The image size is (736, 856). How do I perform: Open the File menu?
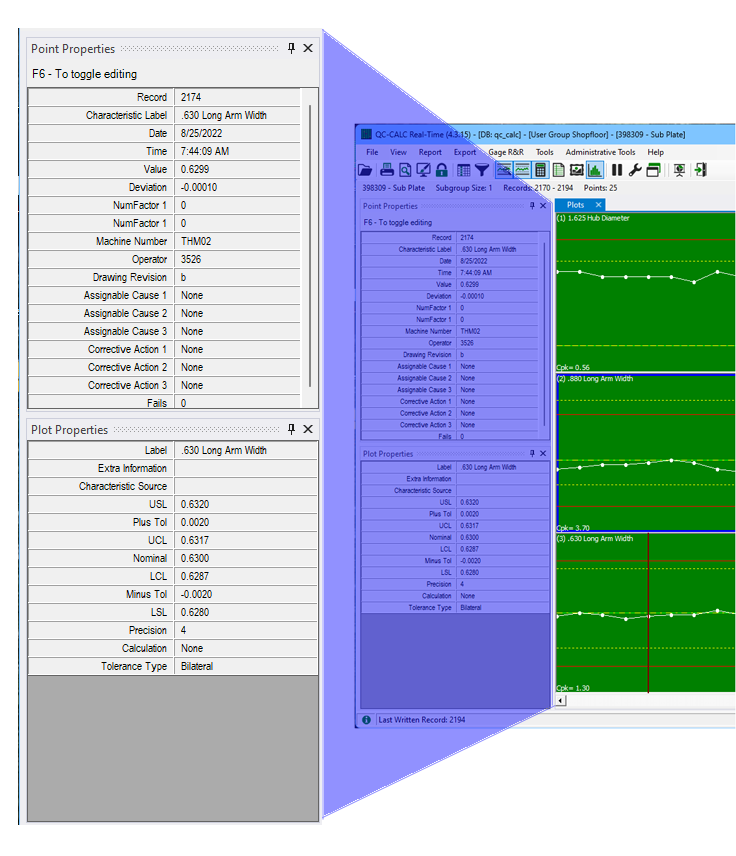pos(372,152)
